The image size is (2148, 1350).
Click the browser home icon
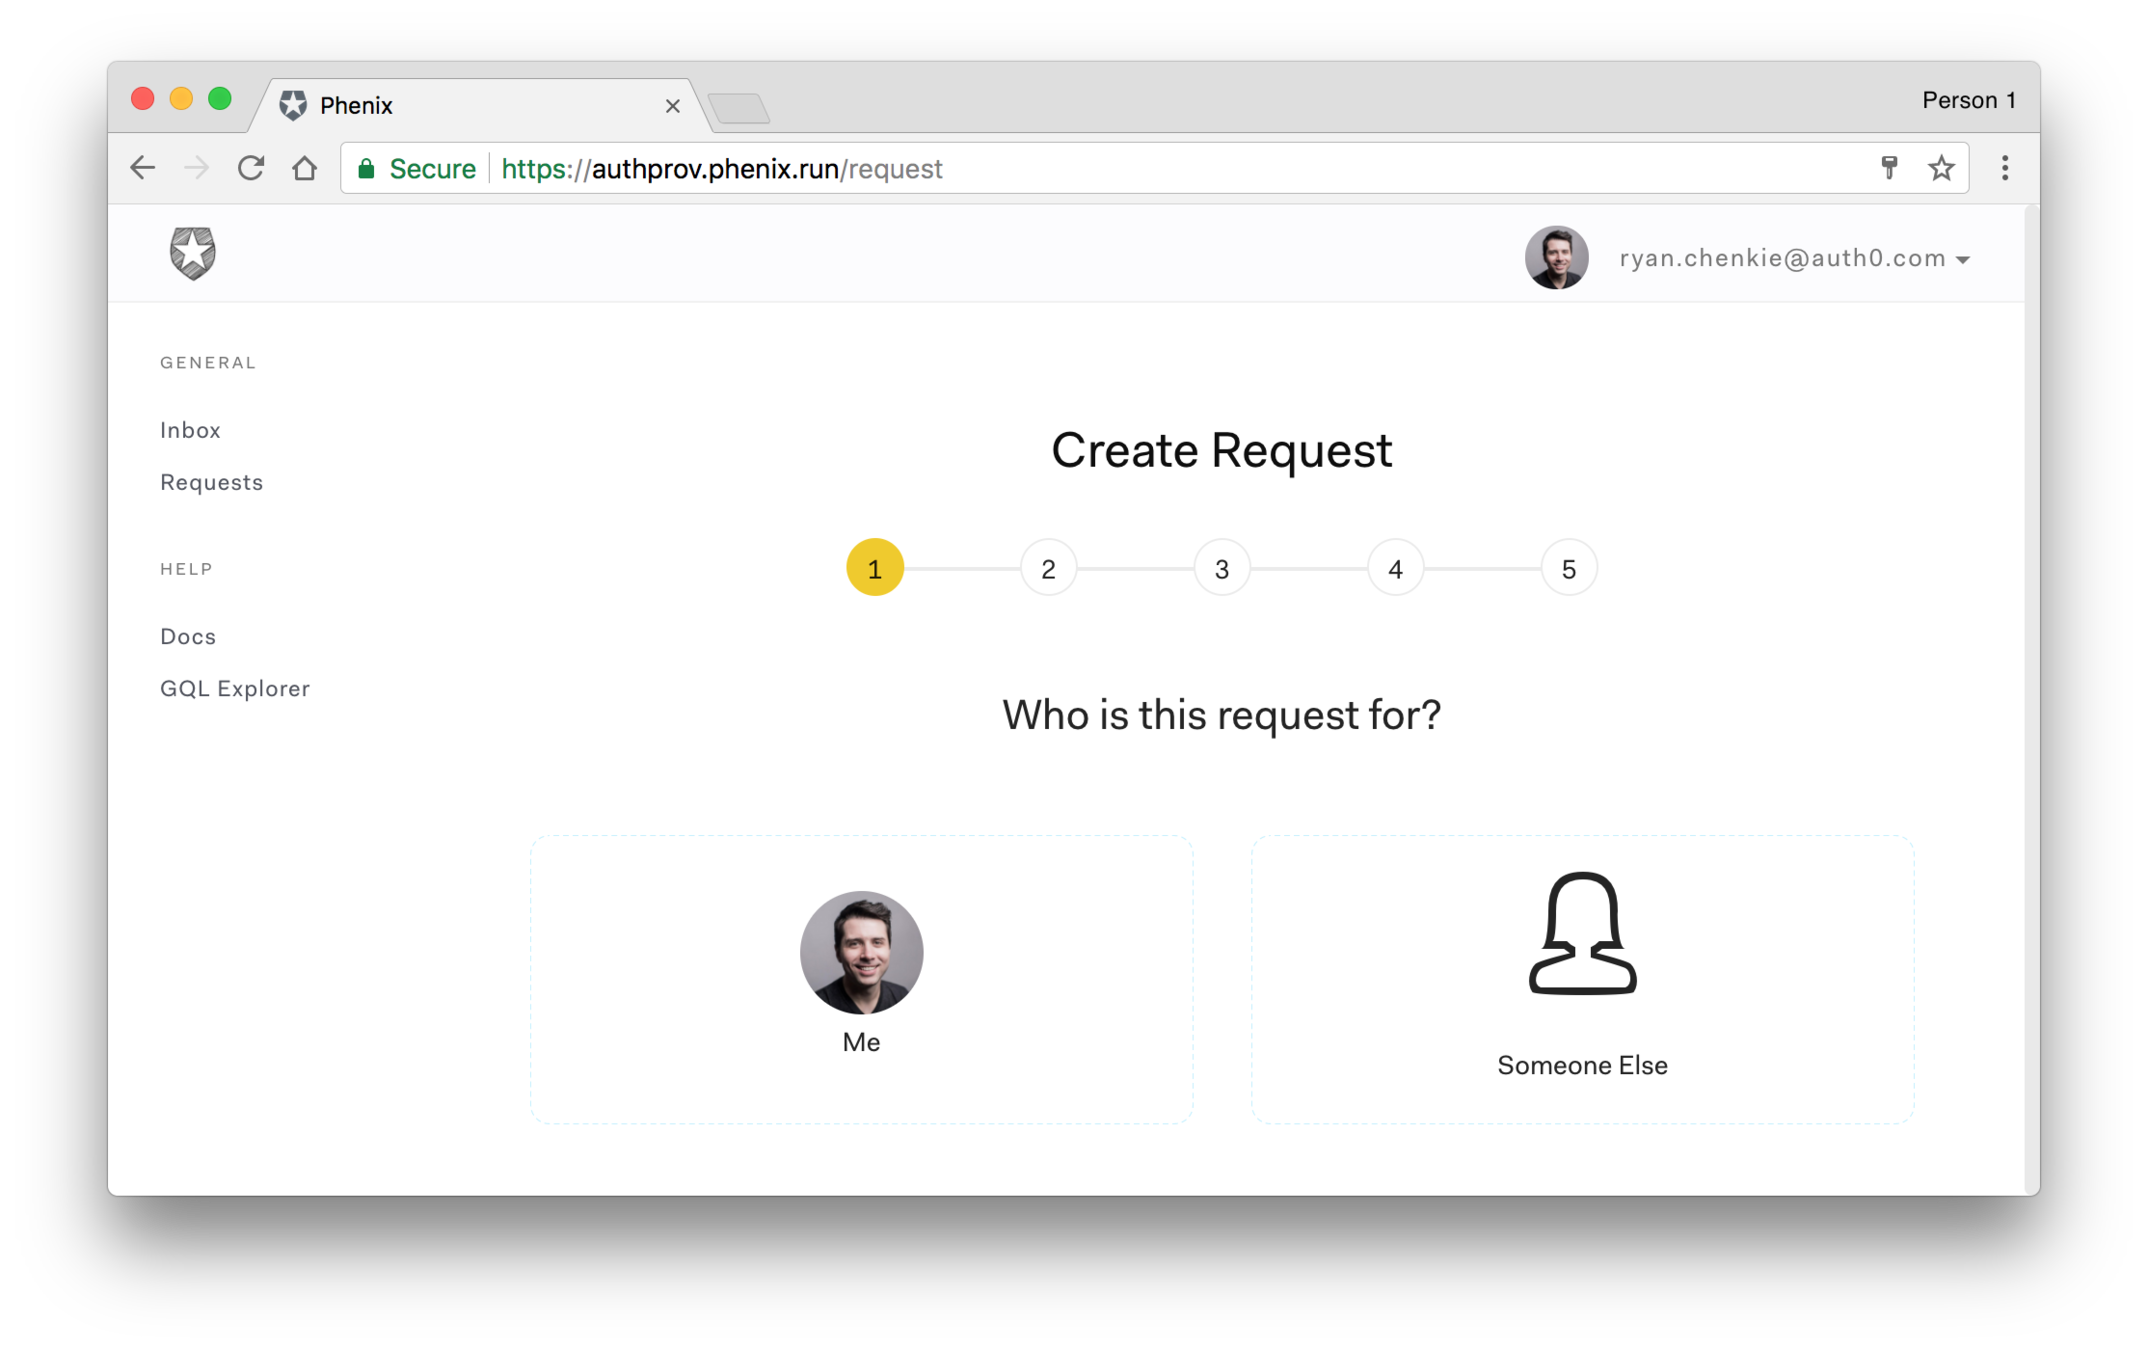(x=305, y=168)
